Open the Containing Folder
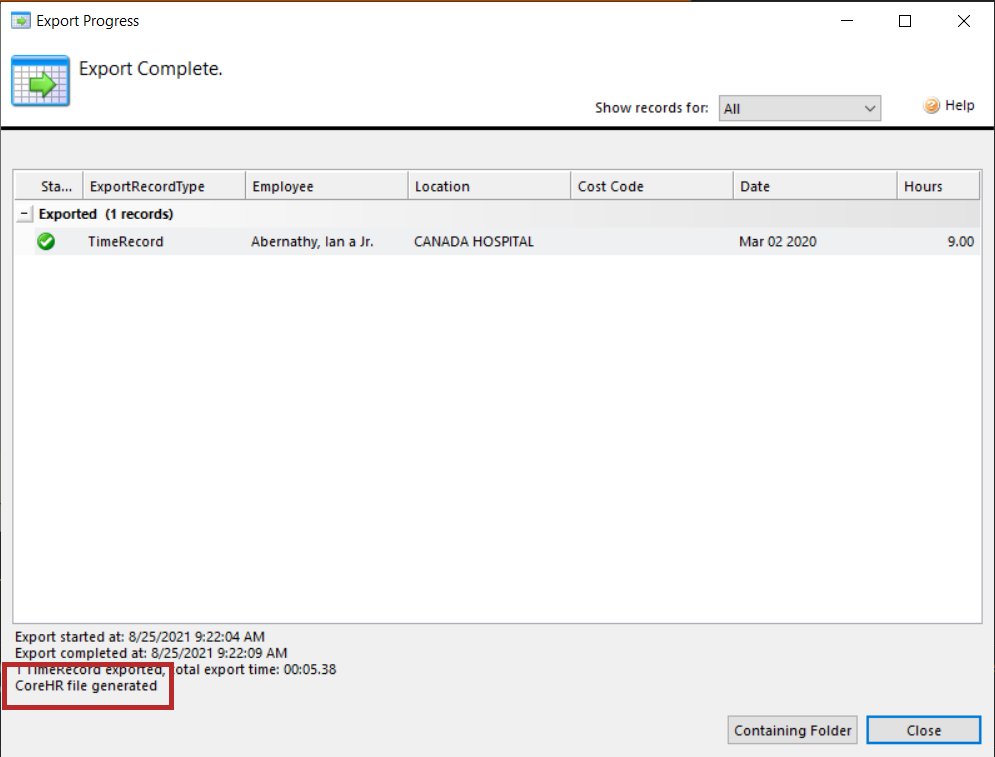The image size is (995, 757). [x=793, y=730]
